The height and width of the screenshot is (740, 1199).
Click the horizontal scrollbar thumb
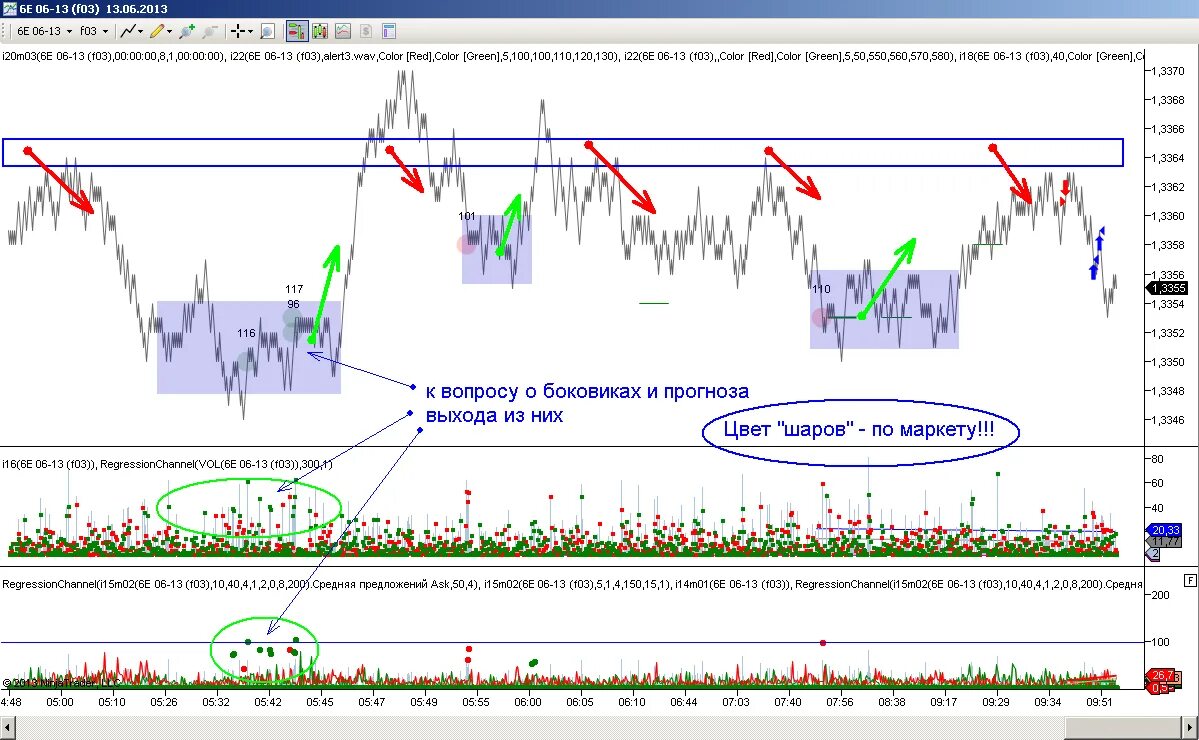tap(1123, 728)
